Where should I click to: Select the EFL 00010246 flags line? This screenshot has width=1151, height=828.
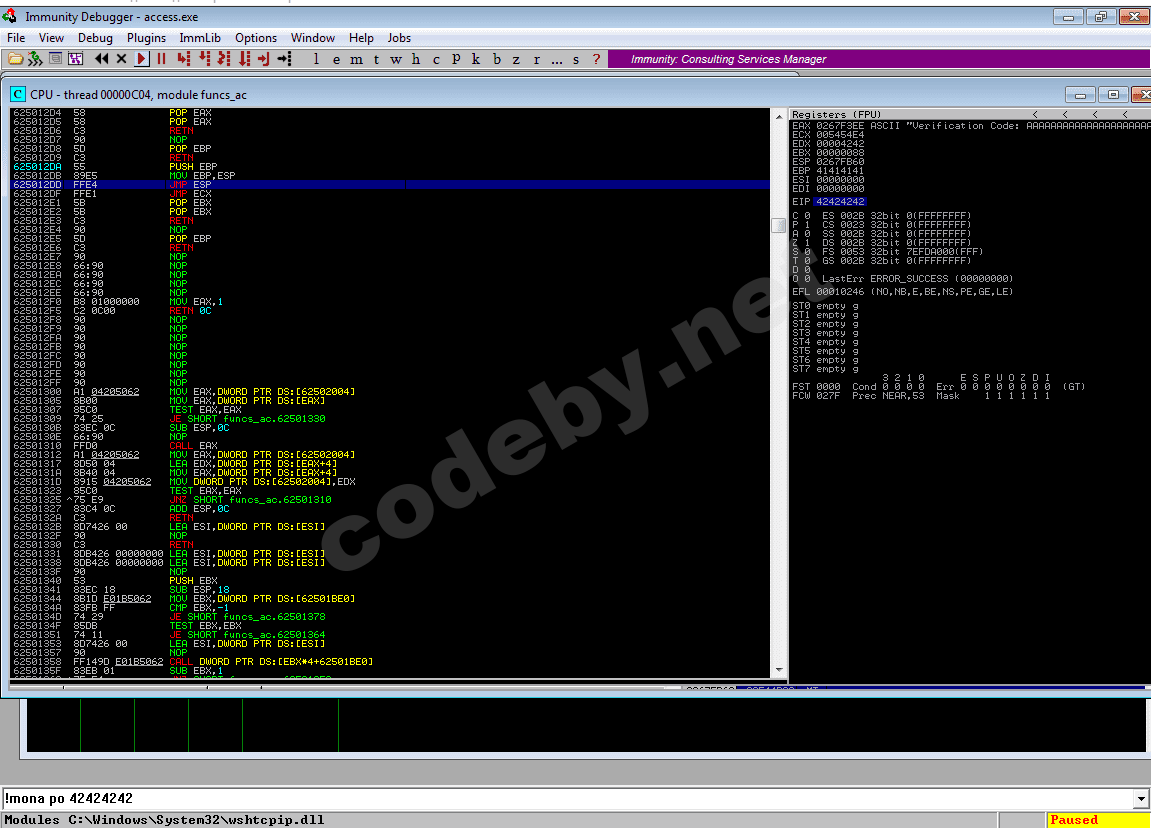[902, 291]
